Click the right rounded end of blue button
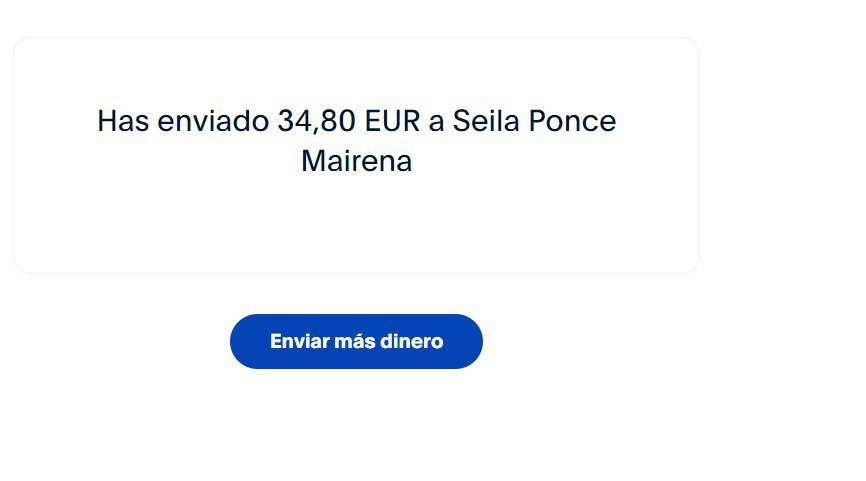This screenshot has width=866, height=481. [469, 341]
